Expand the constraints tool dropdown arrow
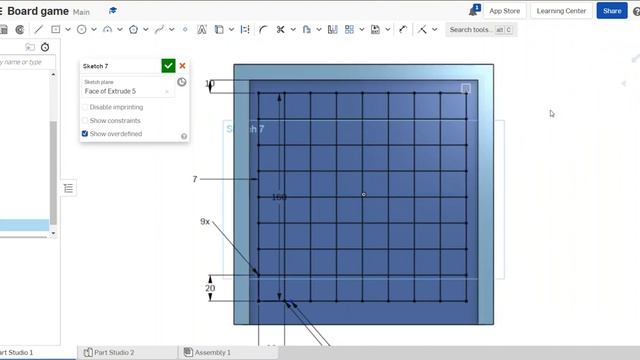Viewport: 640px width, 360px height. click(x=434, y=29)
